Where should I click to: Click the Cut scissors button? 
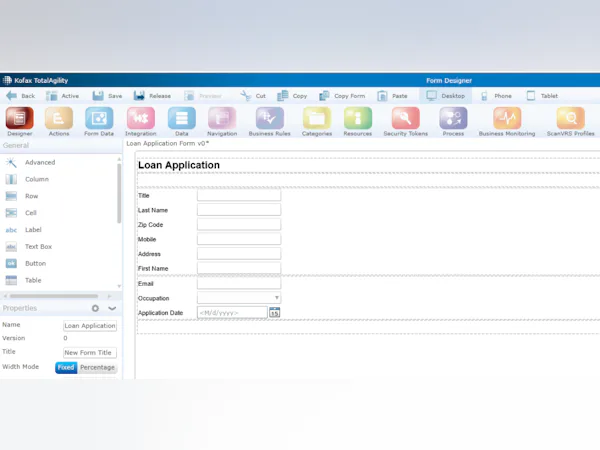tap(253, 96)
